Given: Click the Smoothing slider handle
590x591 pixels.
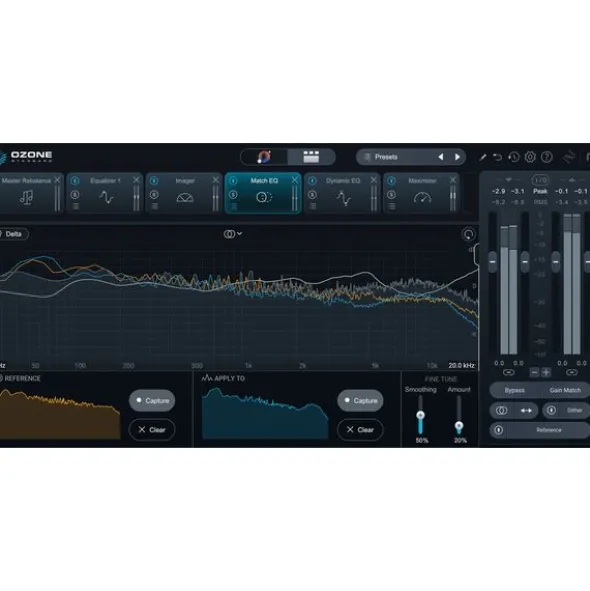Looking at the screenshot, I should [x=420, y=415].
